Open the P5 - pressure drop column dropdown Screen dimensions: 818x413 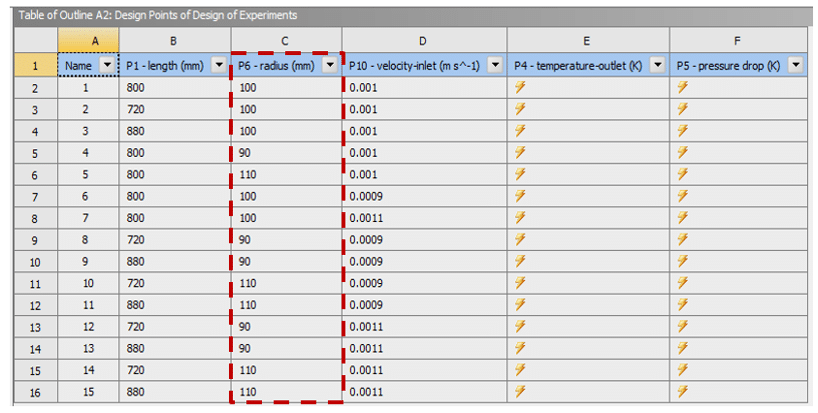[x=796, y=65]
